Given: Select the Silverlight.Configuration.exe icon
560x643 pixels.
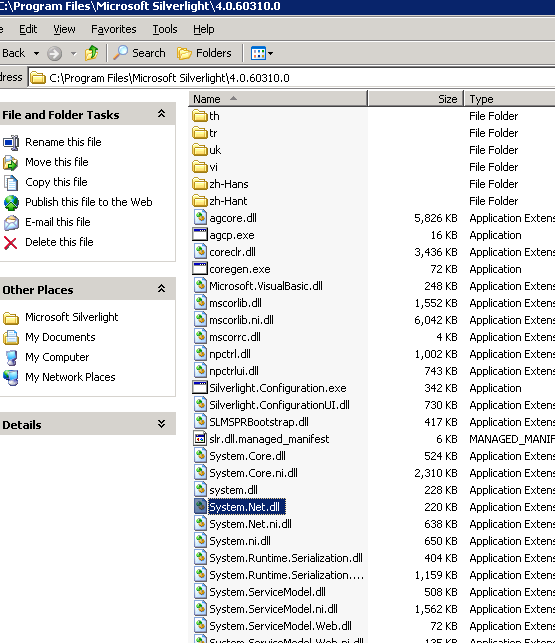Looking at the screenshot, I should pos(200,388).
